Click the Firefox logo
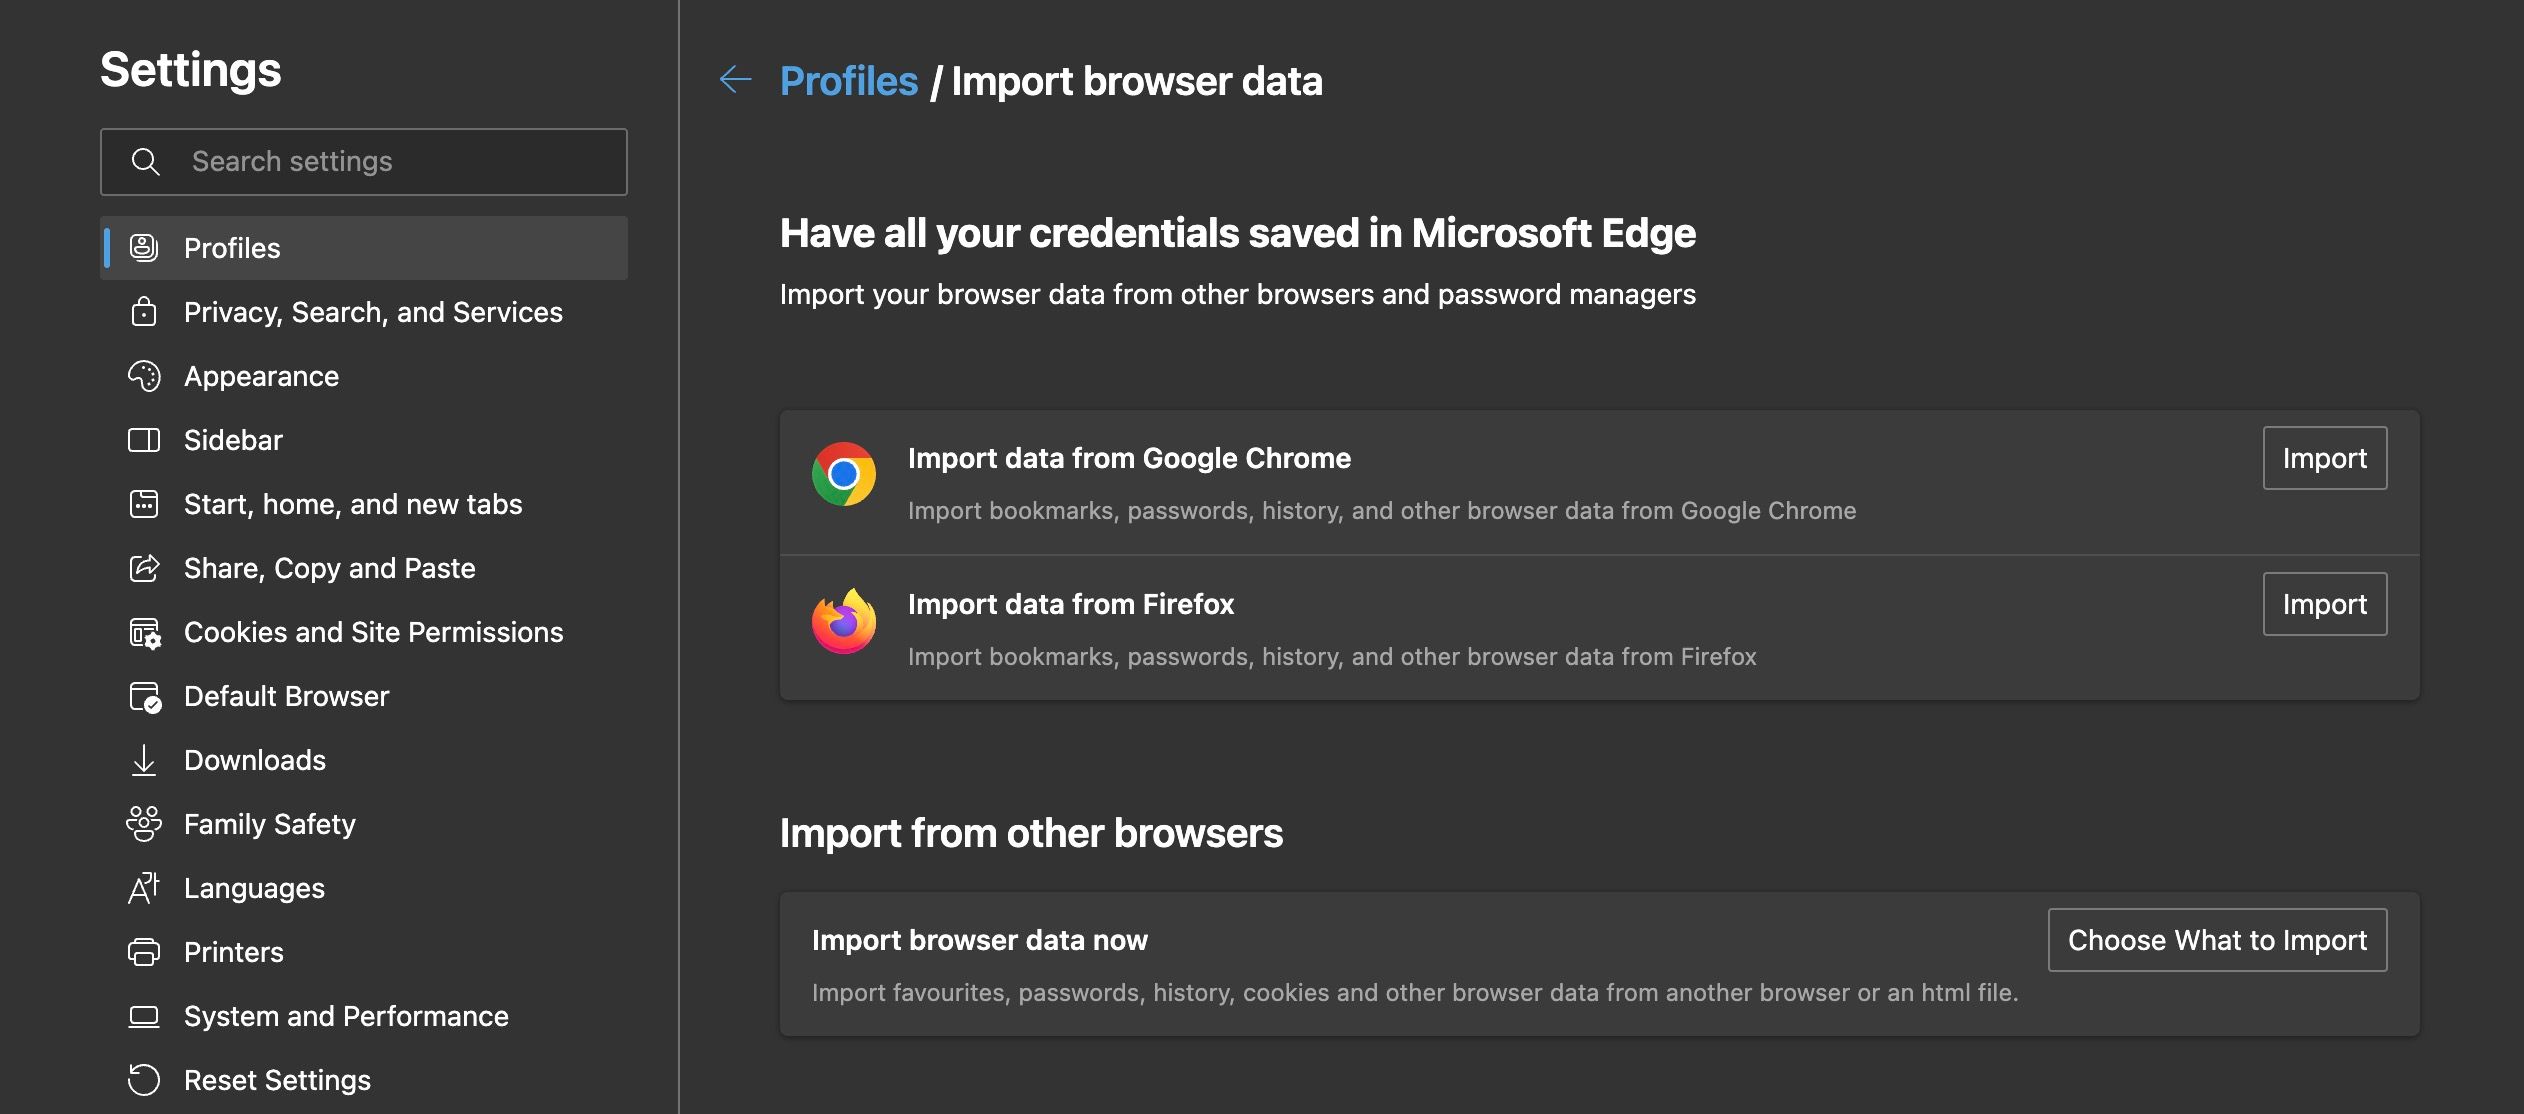2524x1114 pixels. (x=845, y=620)
